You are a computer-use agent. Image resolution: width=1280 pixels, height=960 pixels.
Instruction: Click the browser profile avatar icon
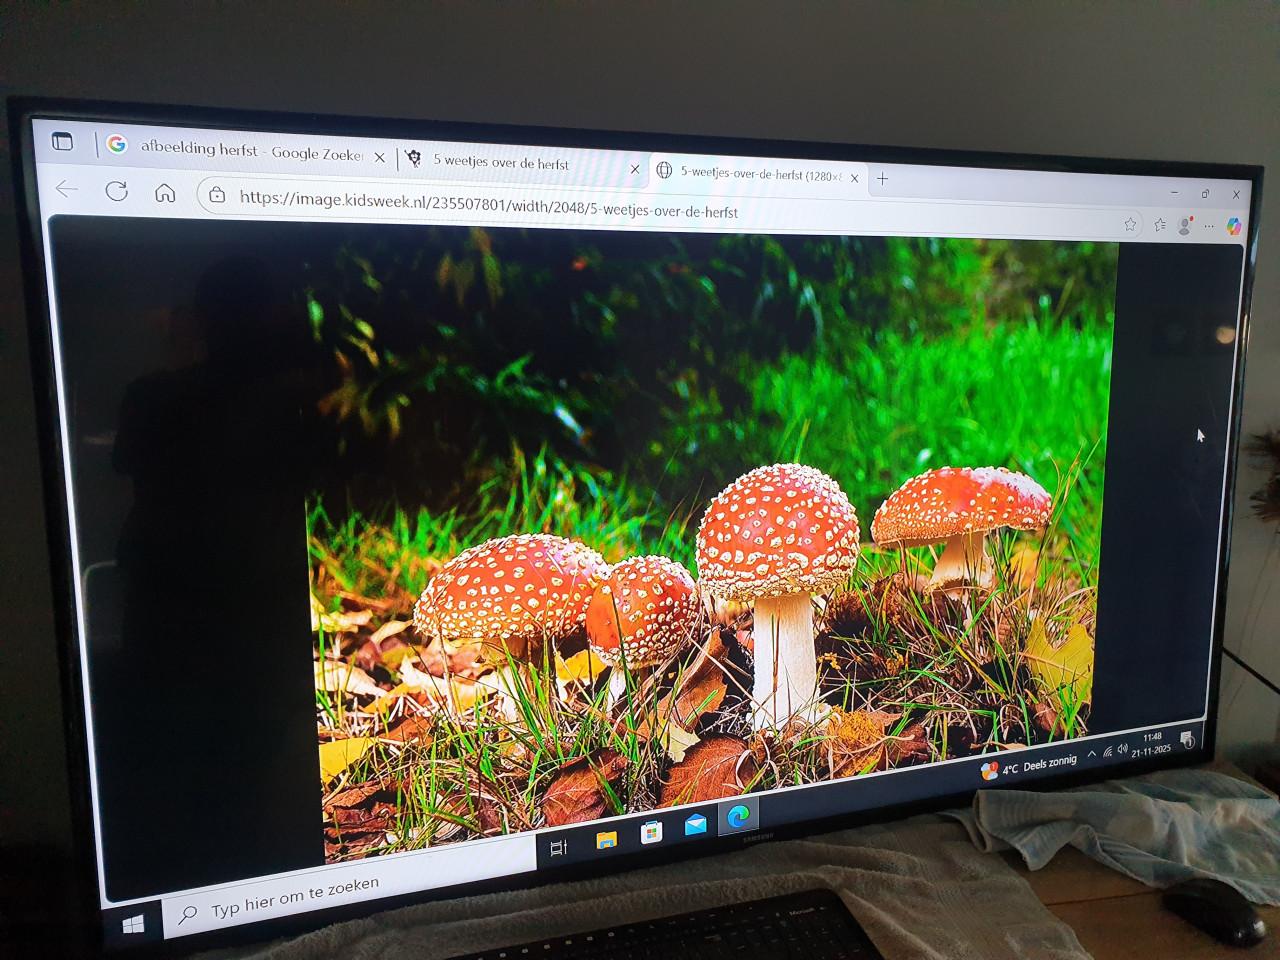point(1184,227)
